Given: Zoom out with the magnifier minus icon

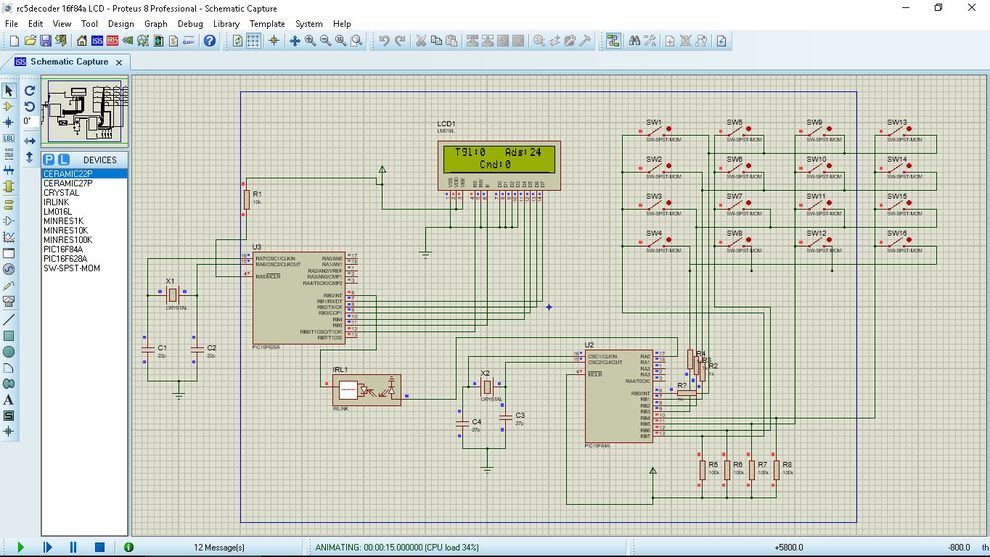Looking at the screenshot, I should pos(326,41).
